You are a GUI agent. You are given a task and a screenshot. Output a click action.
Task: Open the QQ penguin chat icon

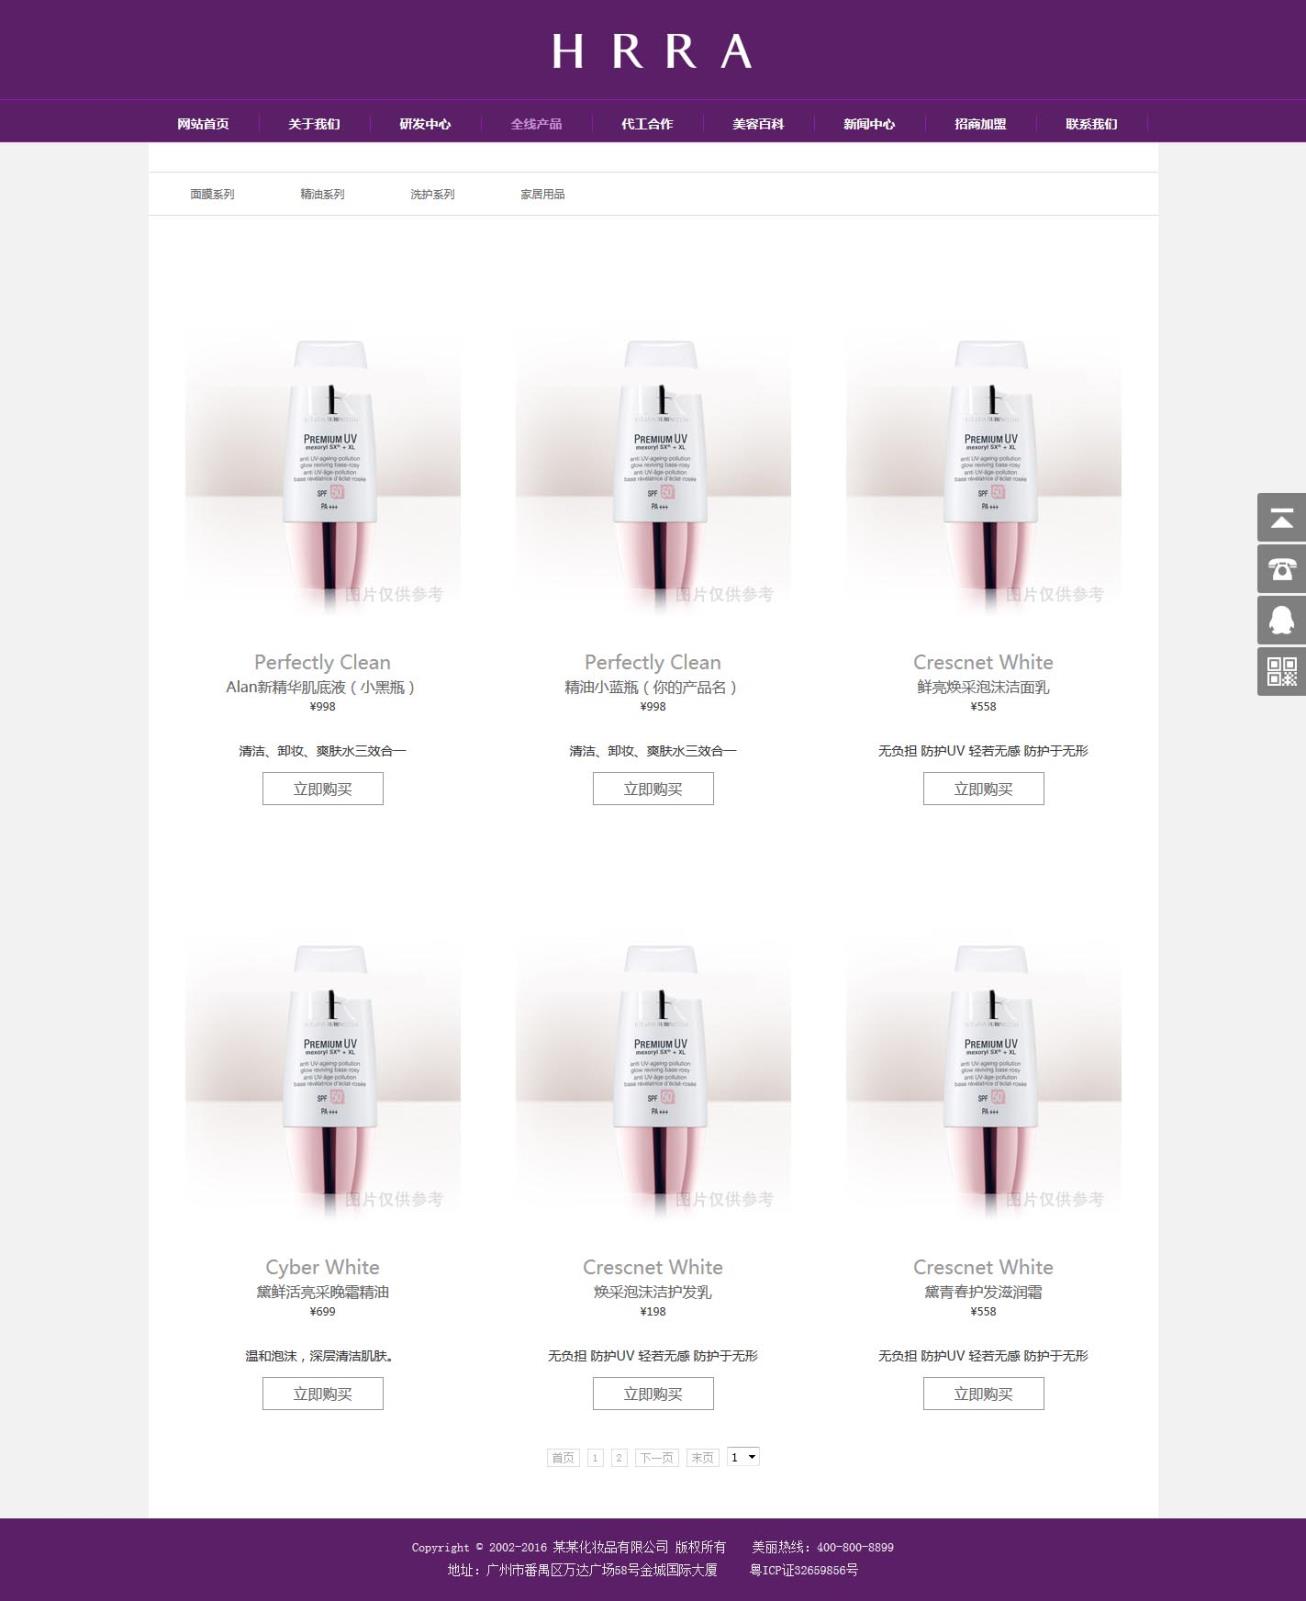coord(1281,620)
